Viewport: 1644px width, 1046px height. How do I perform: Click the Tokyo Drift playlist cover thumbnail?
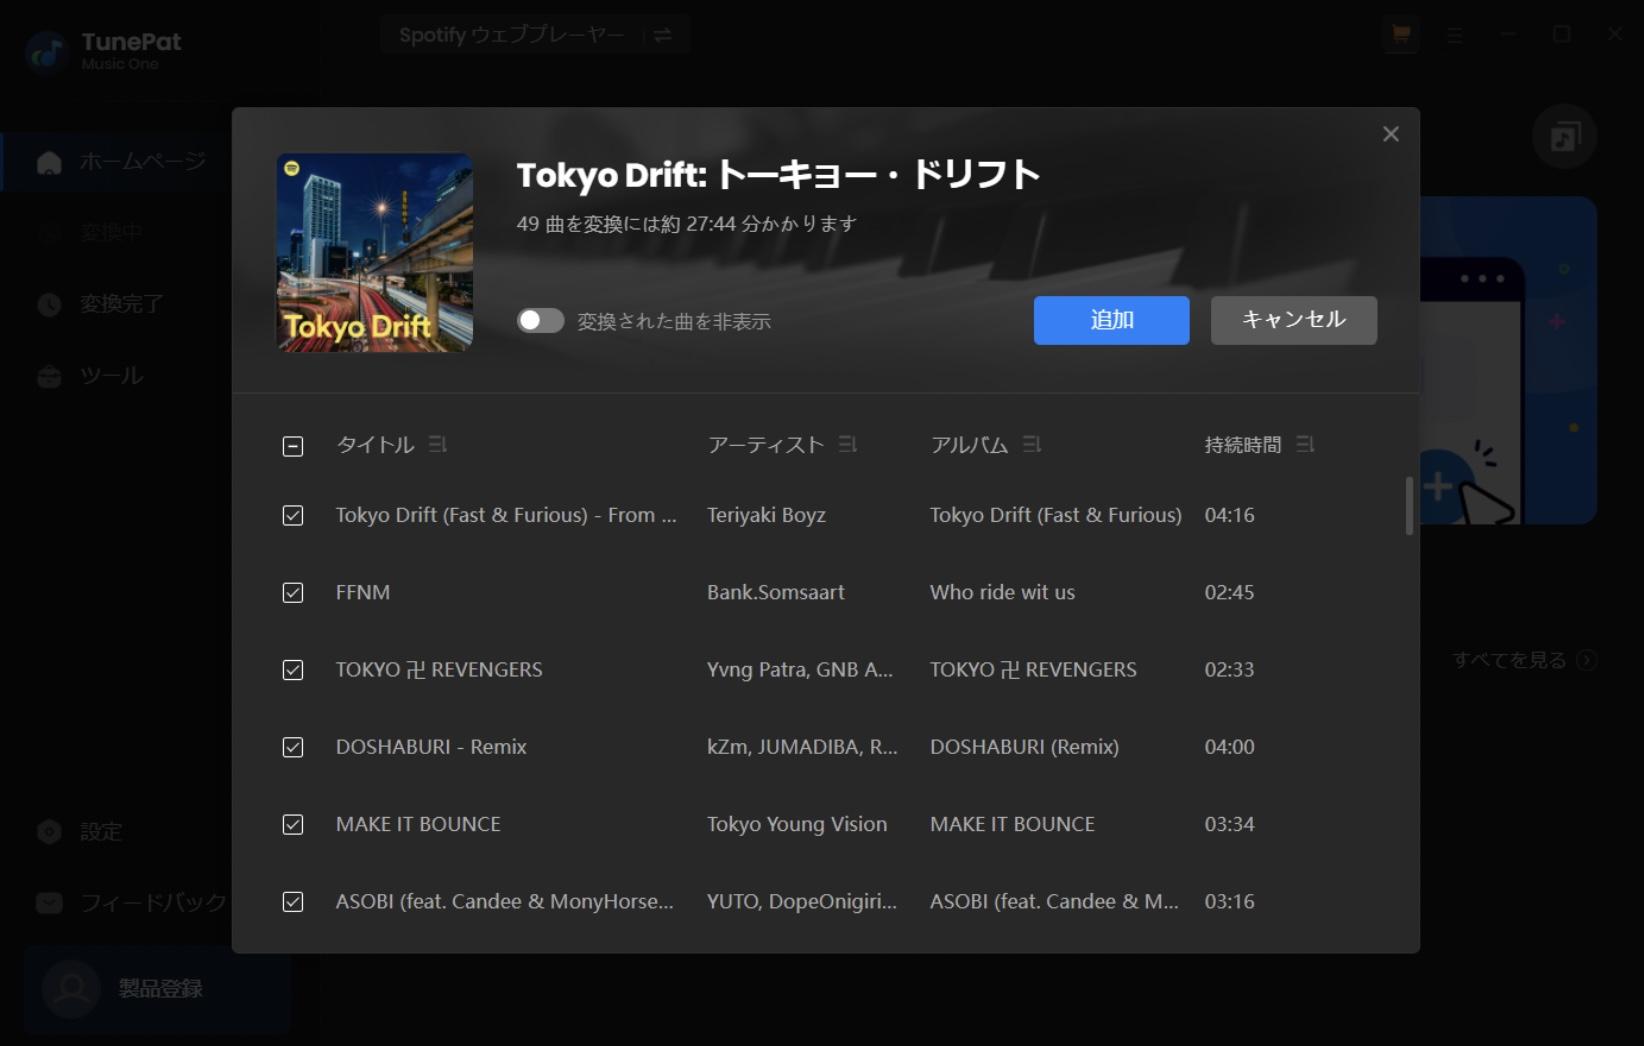coord(375,252)
